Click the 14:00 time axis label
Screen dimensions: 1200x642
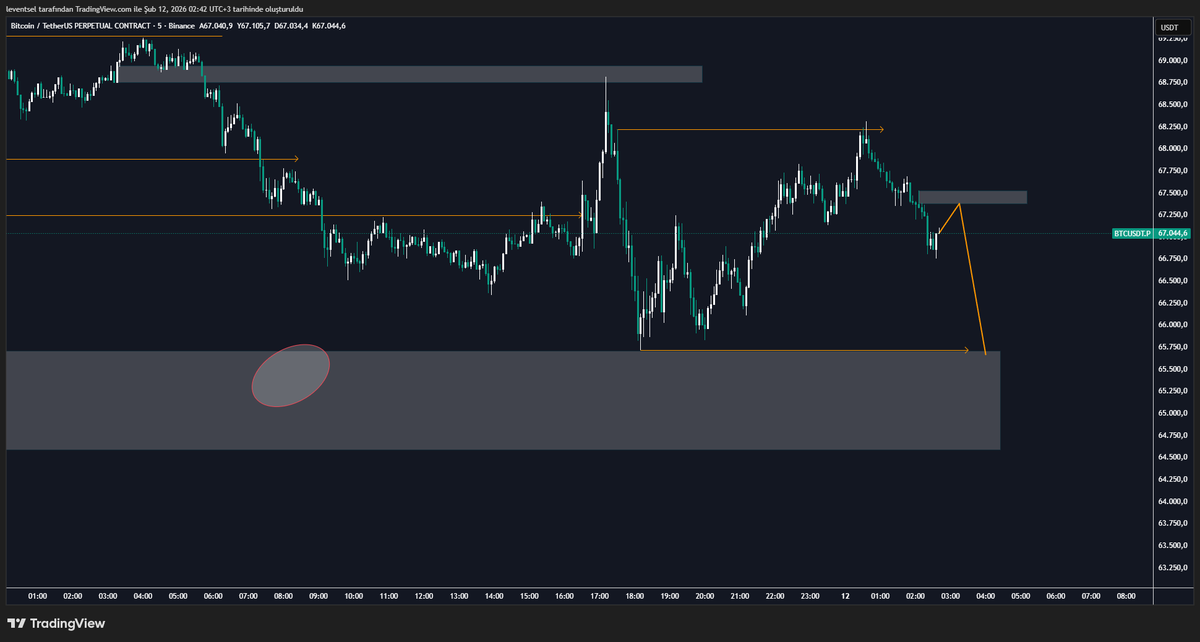tap(493, 596)
